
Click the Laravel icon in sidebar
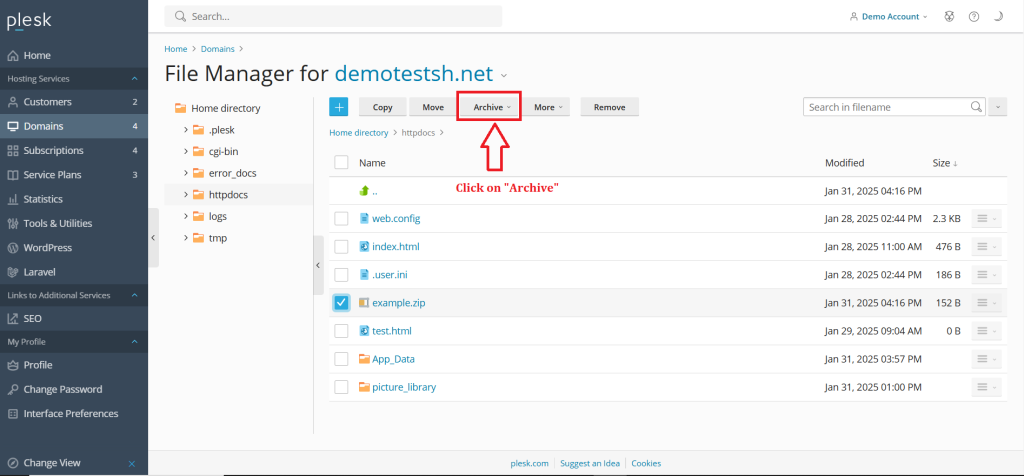(12, 272)
